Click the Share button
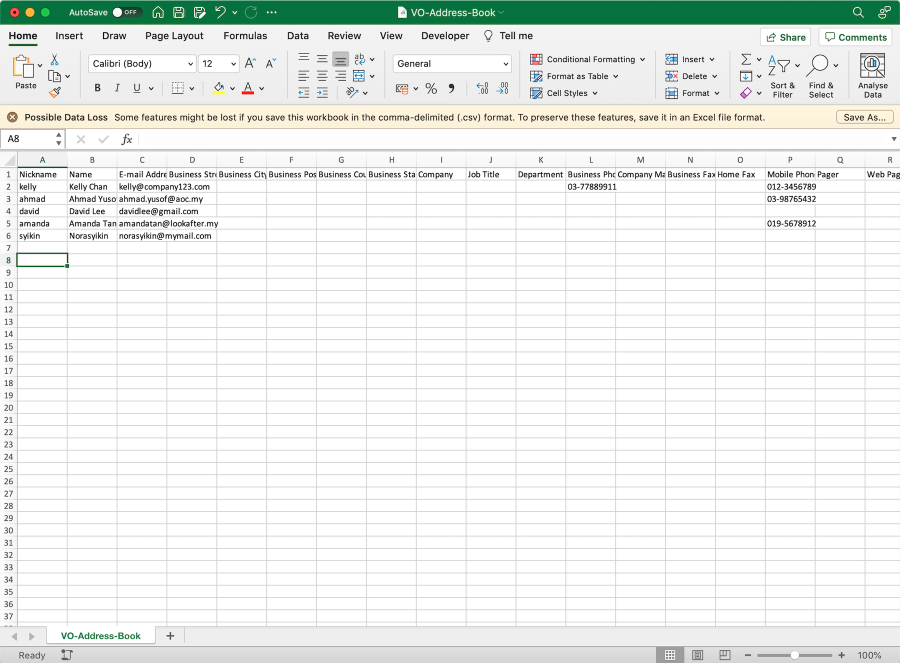Image resolution: width=900 pixels, height=663 pixels. click(x=785, y=37)
